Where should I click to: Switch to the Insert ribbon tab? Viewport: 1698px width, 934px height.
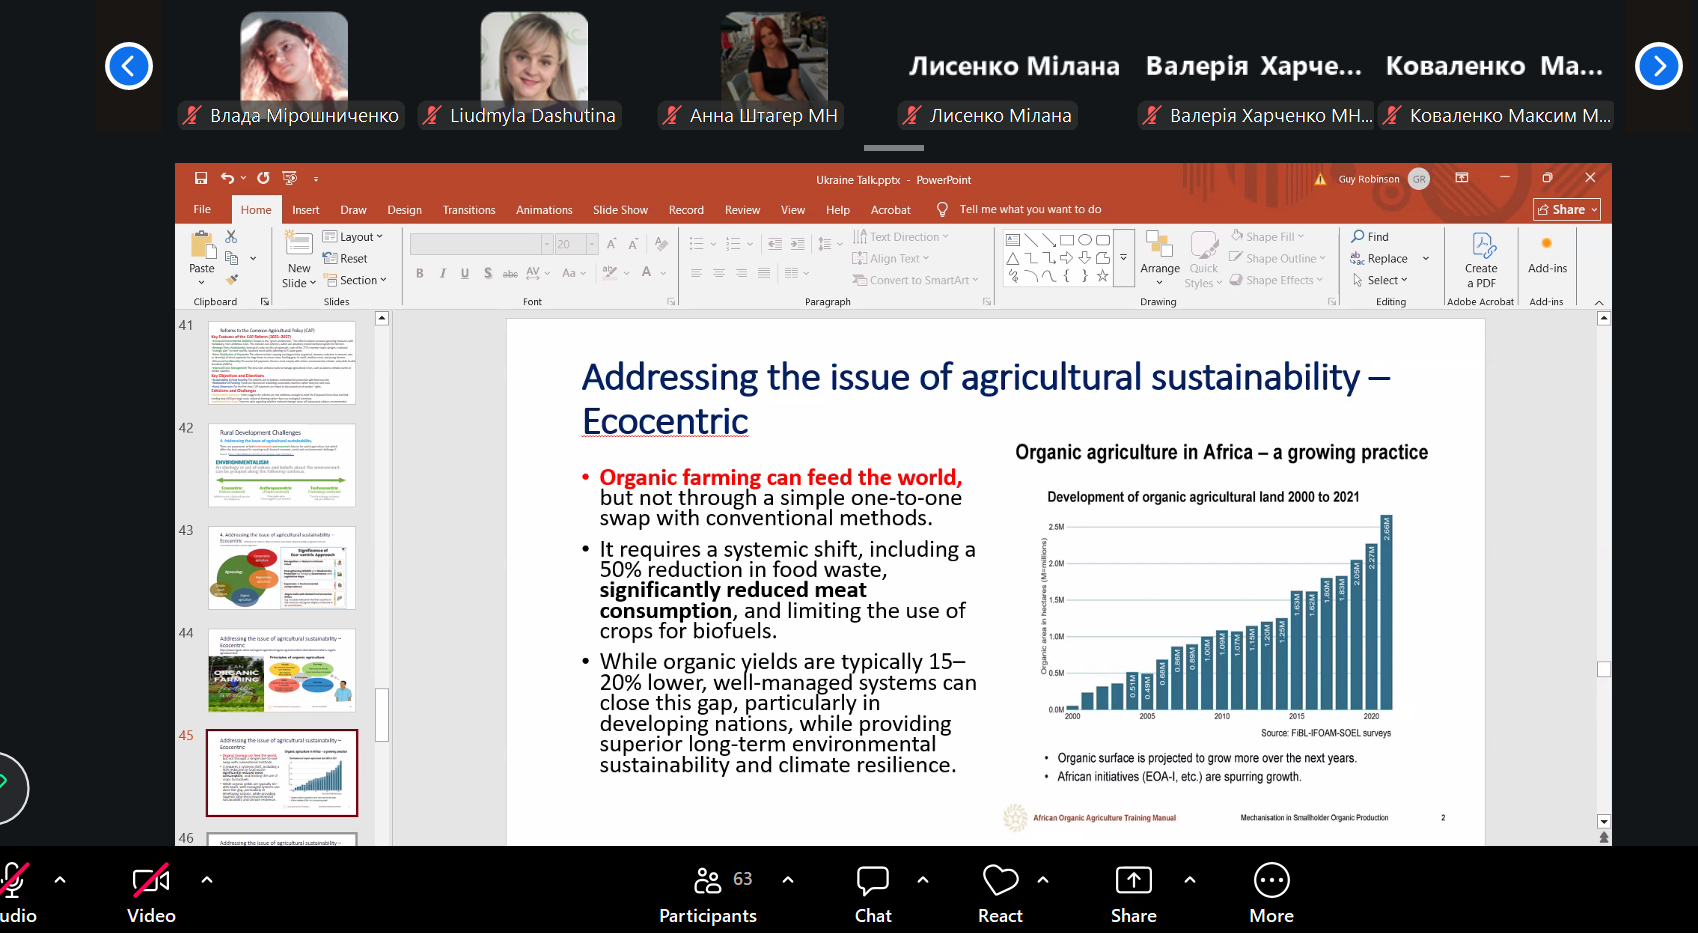click(x=306, y=210)
